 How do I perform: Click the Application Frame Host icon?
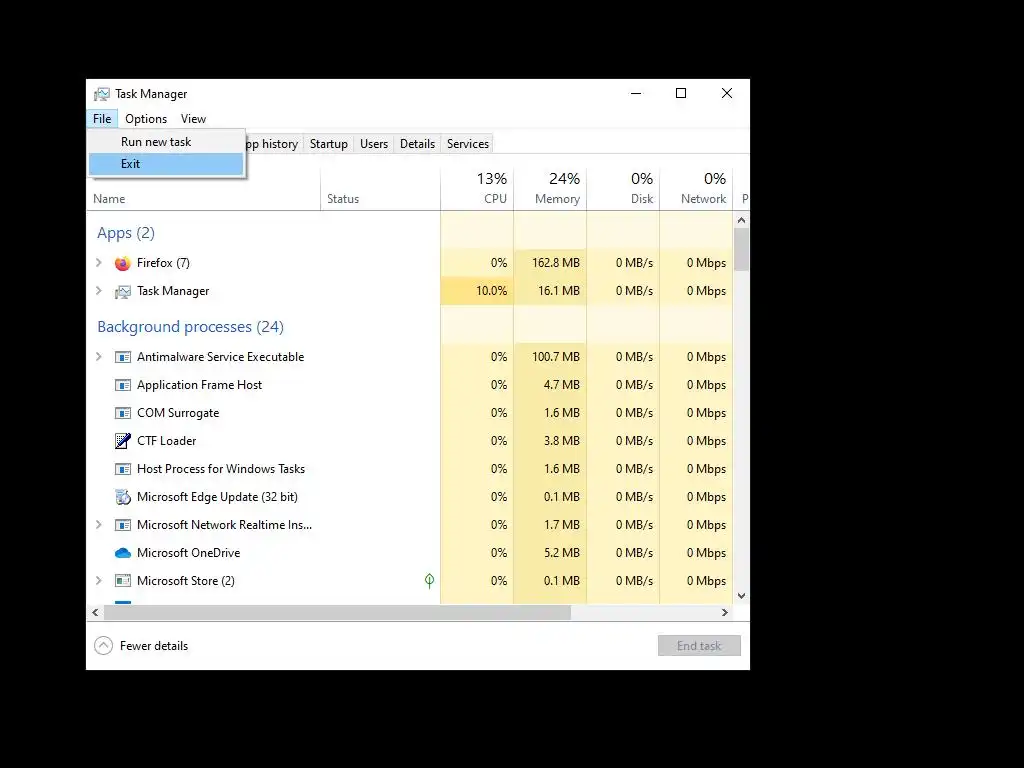click(122, 385)
